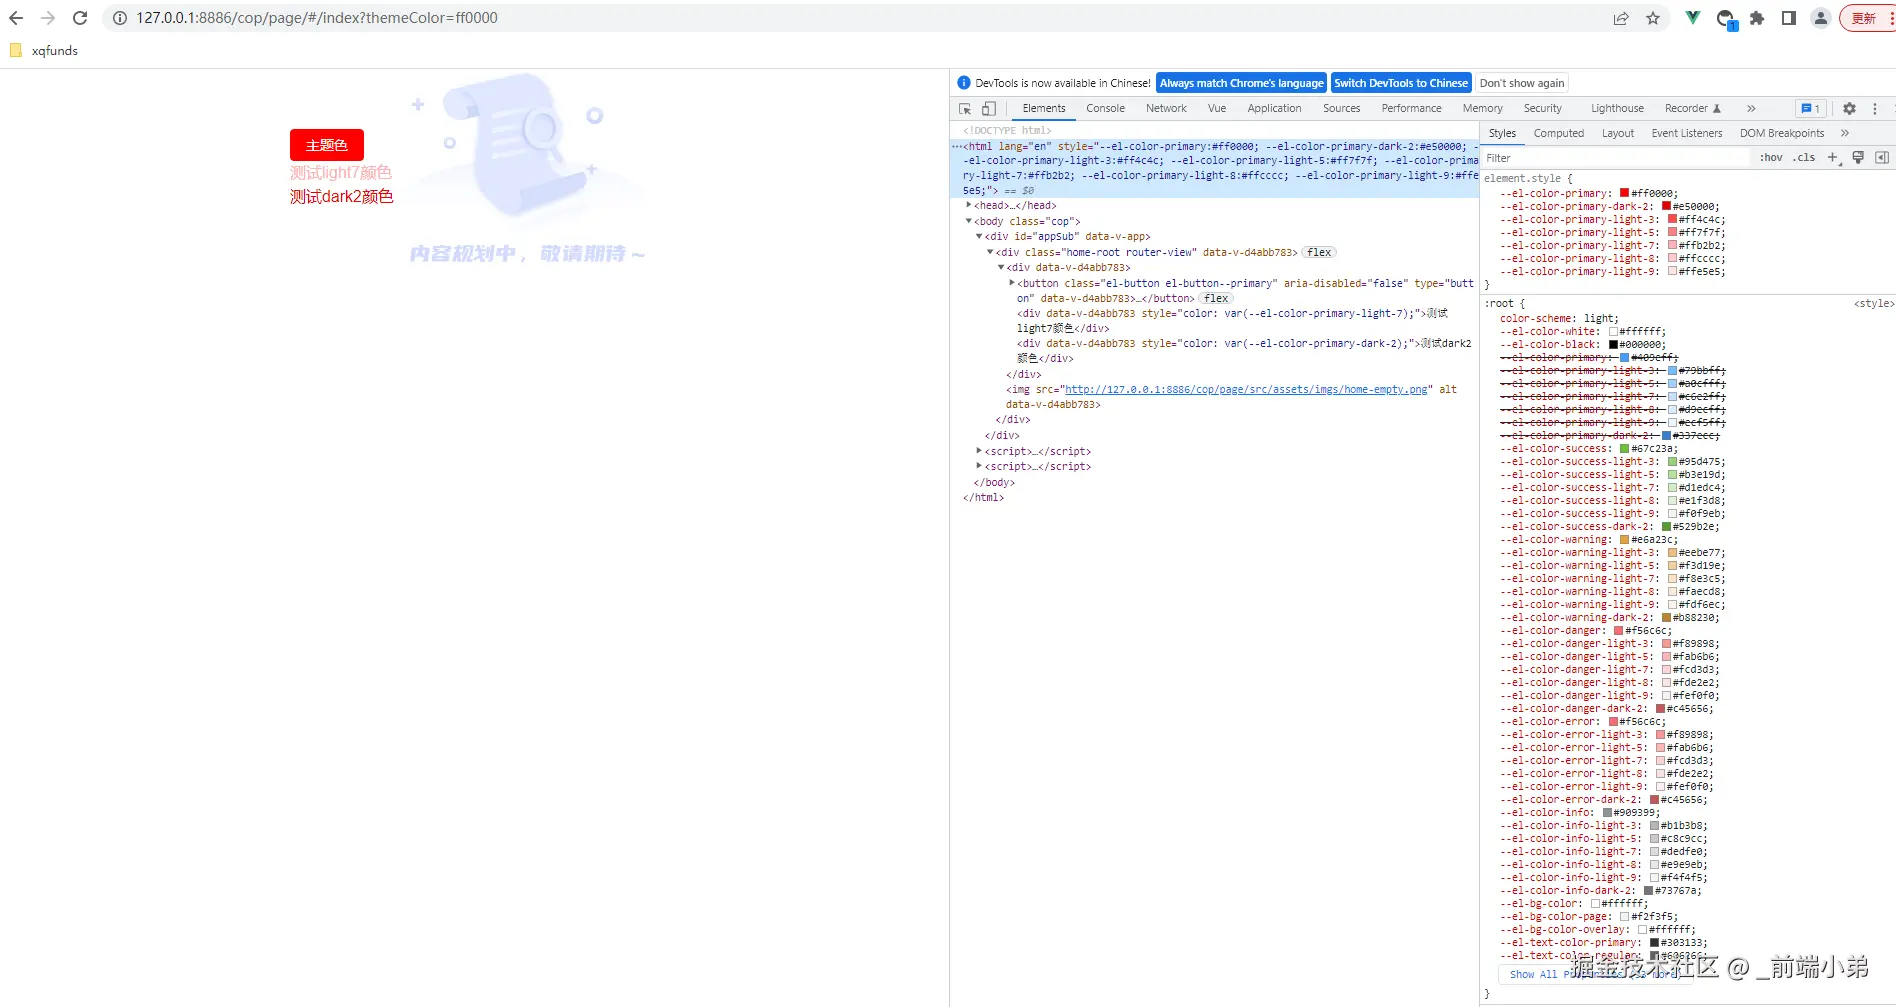Open the Vue devtools tab
The image size is (1896, 1007).
click(1216, 109)
